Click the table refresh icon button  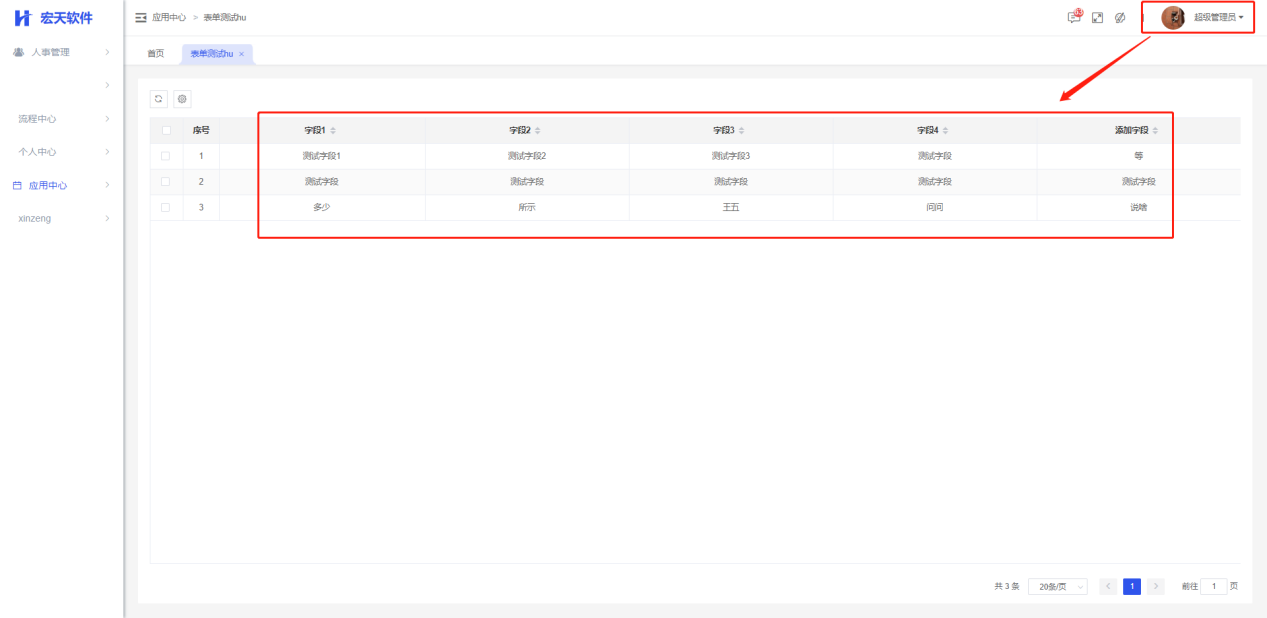tap(158, 99)
